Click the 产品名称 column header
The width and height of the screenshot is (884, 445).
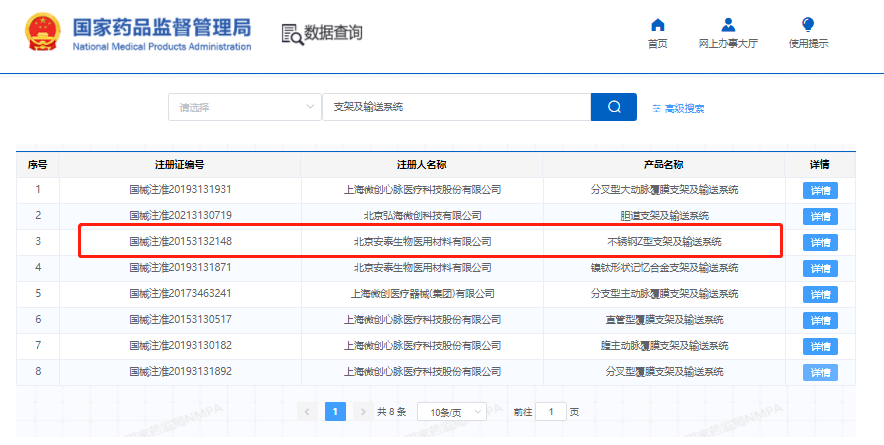[664, 165]
